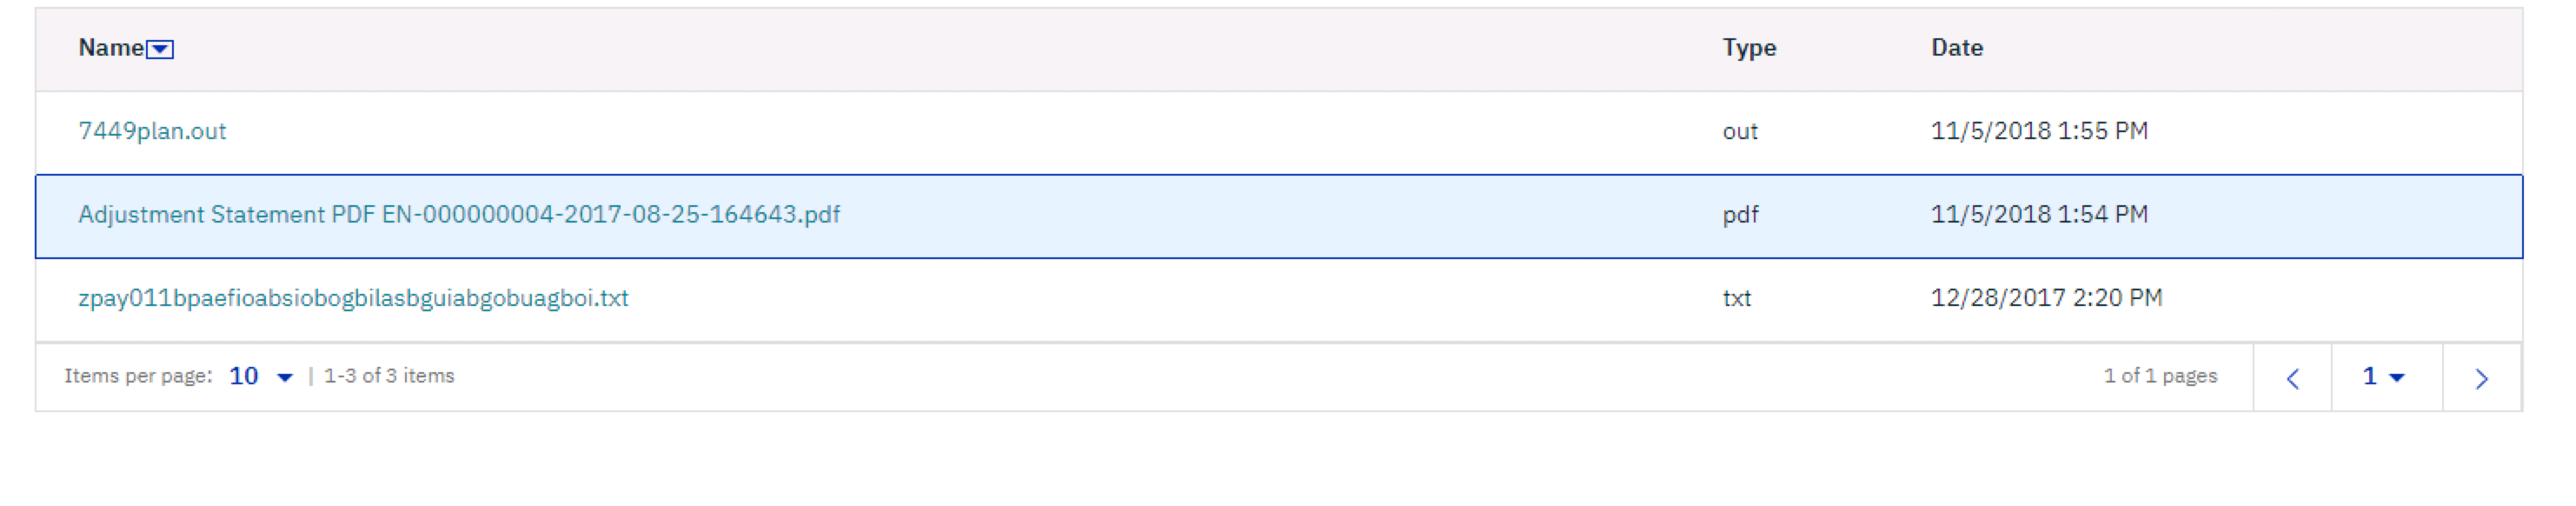Open the zpay011 text file
Screen dimensions: 2576x506
355,297
